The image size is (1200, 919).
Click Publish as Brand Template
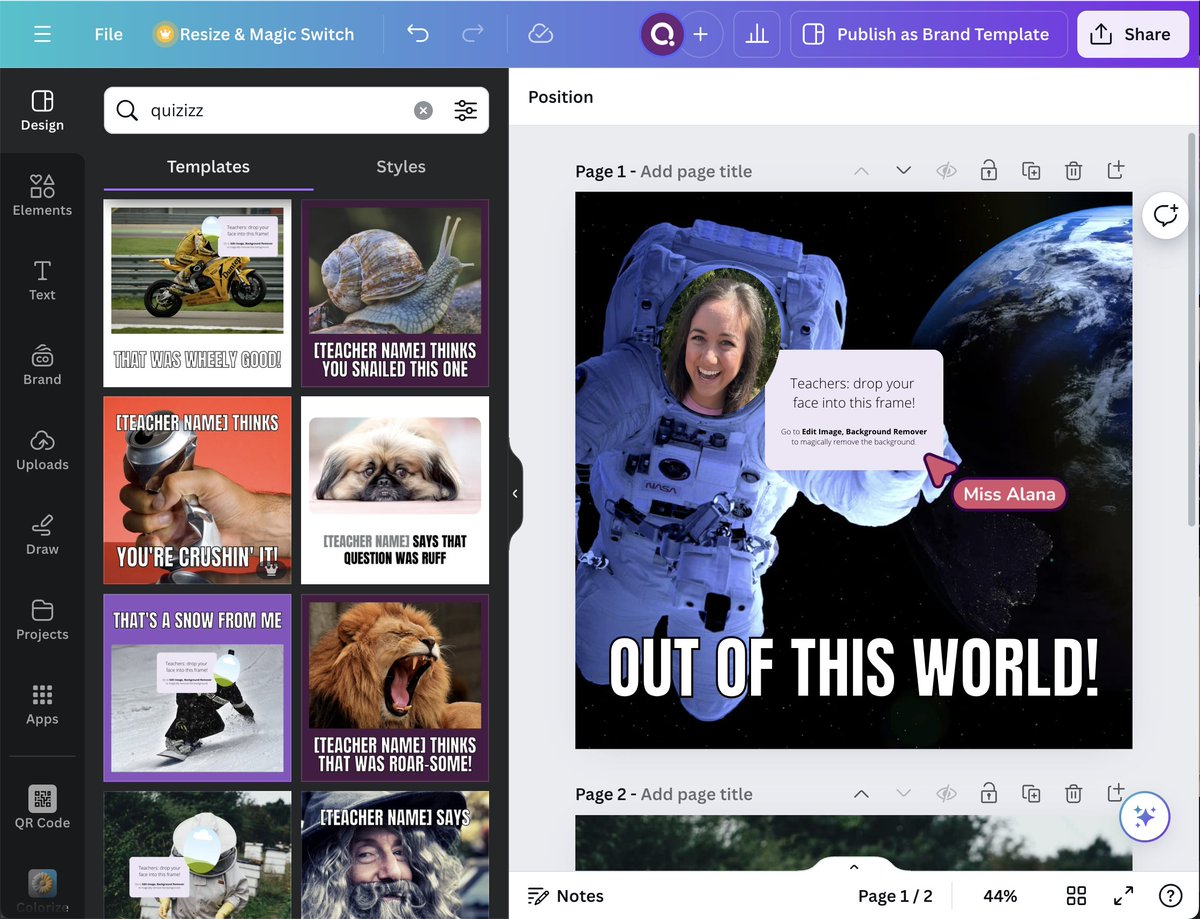[928, 33]
